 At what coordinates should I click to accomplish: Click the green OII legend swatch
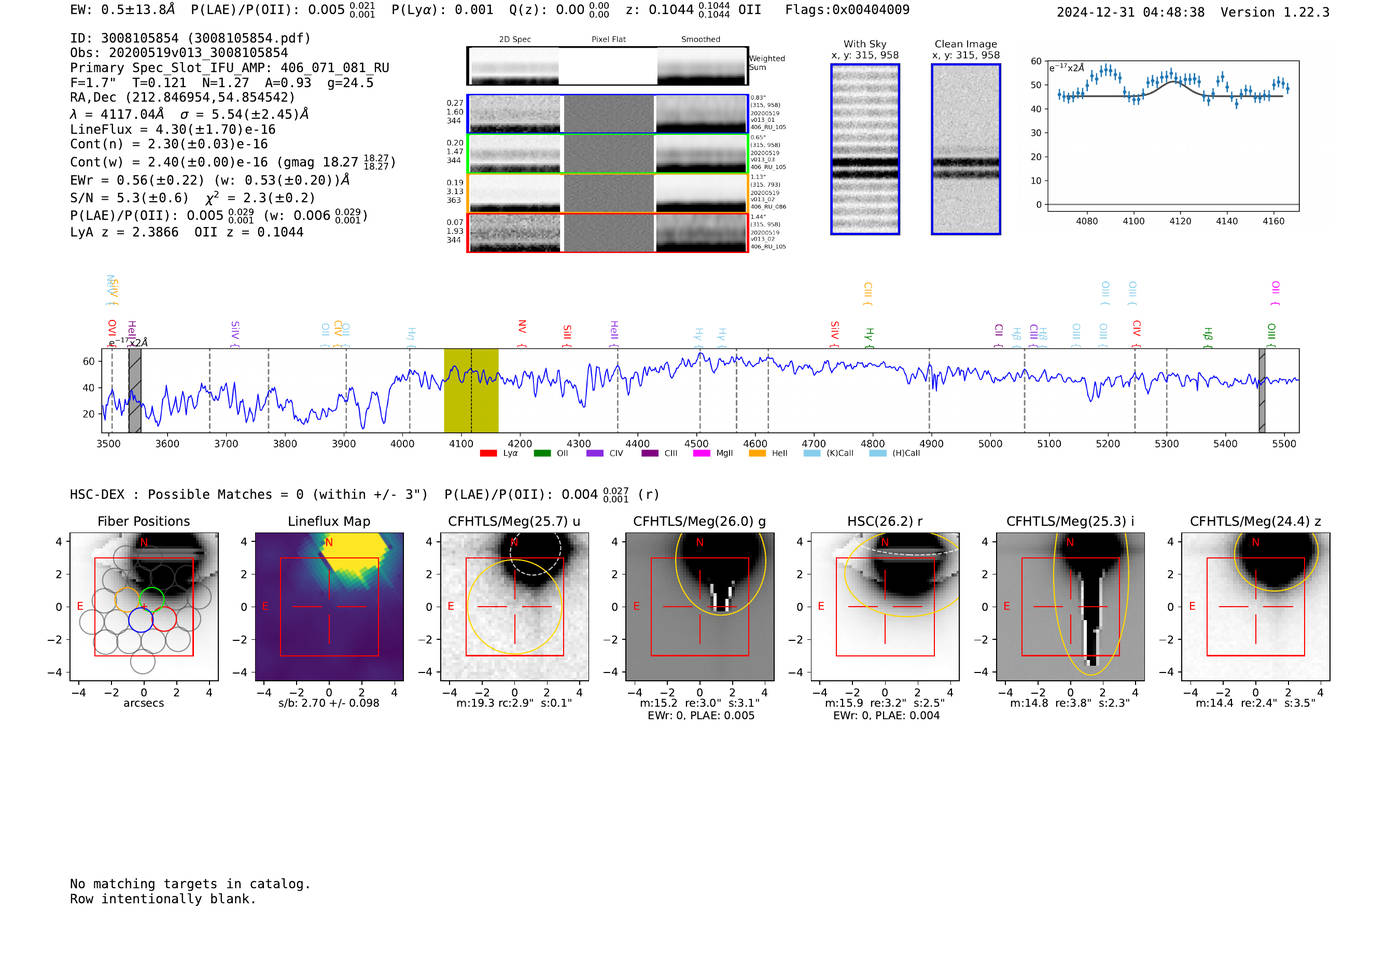(542, 453)
